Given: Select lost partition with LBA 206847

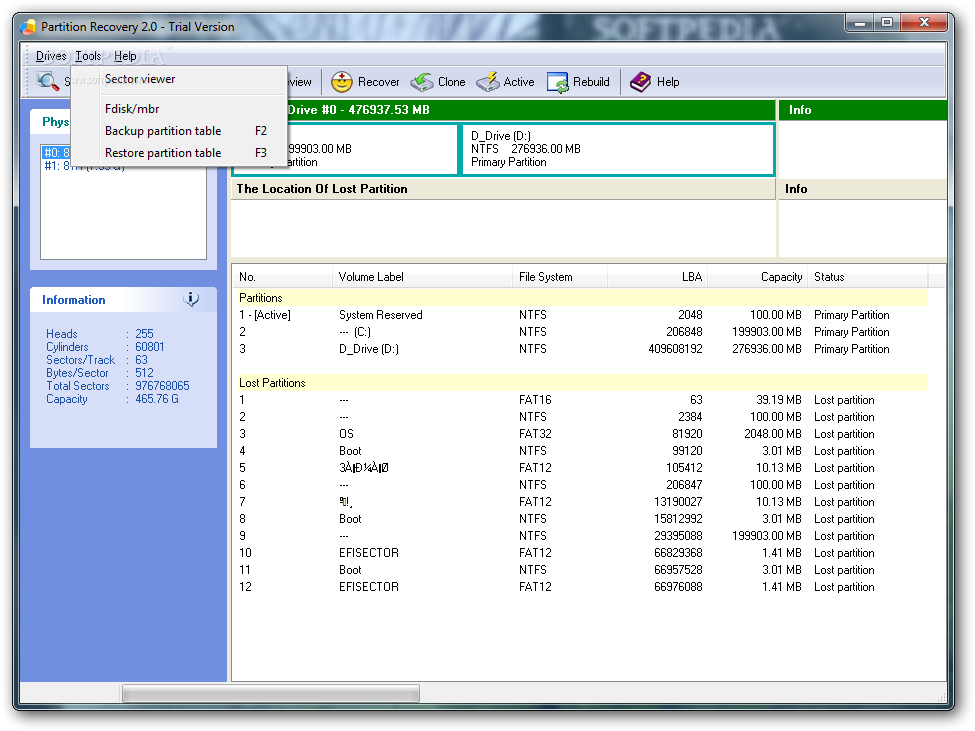Looking at the screenshot, I should [x=581, y=485].
